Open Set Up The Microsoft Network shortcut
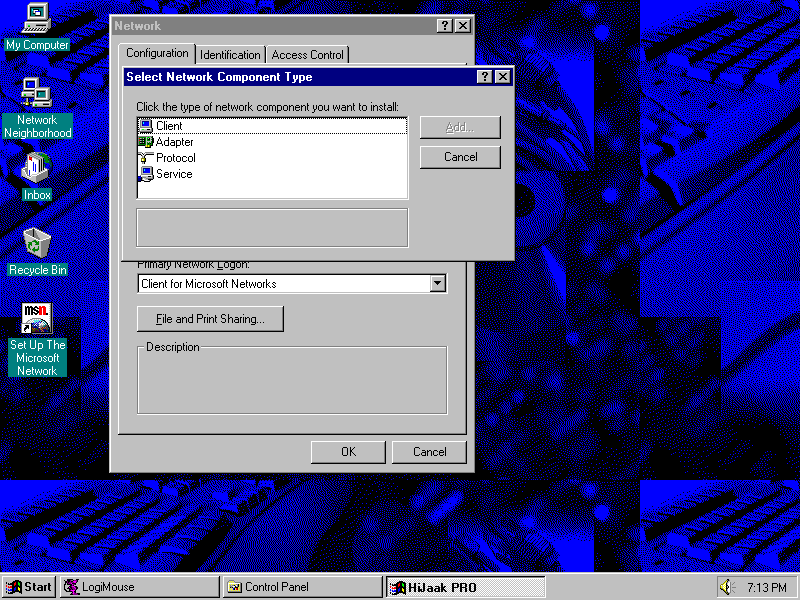This screenshot has height=600, width=800. coord(37,319)
